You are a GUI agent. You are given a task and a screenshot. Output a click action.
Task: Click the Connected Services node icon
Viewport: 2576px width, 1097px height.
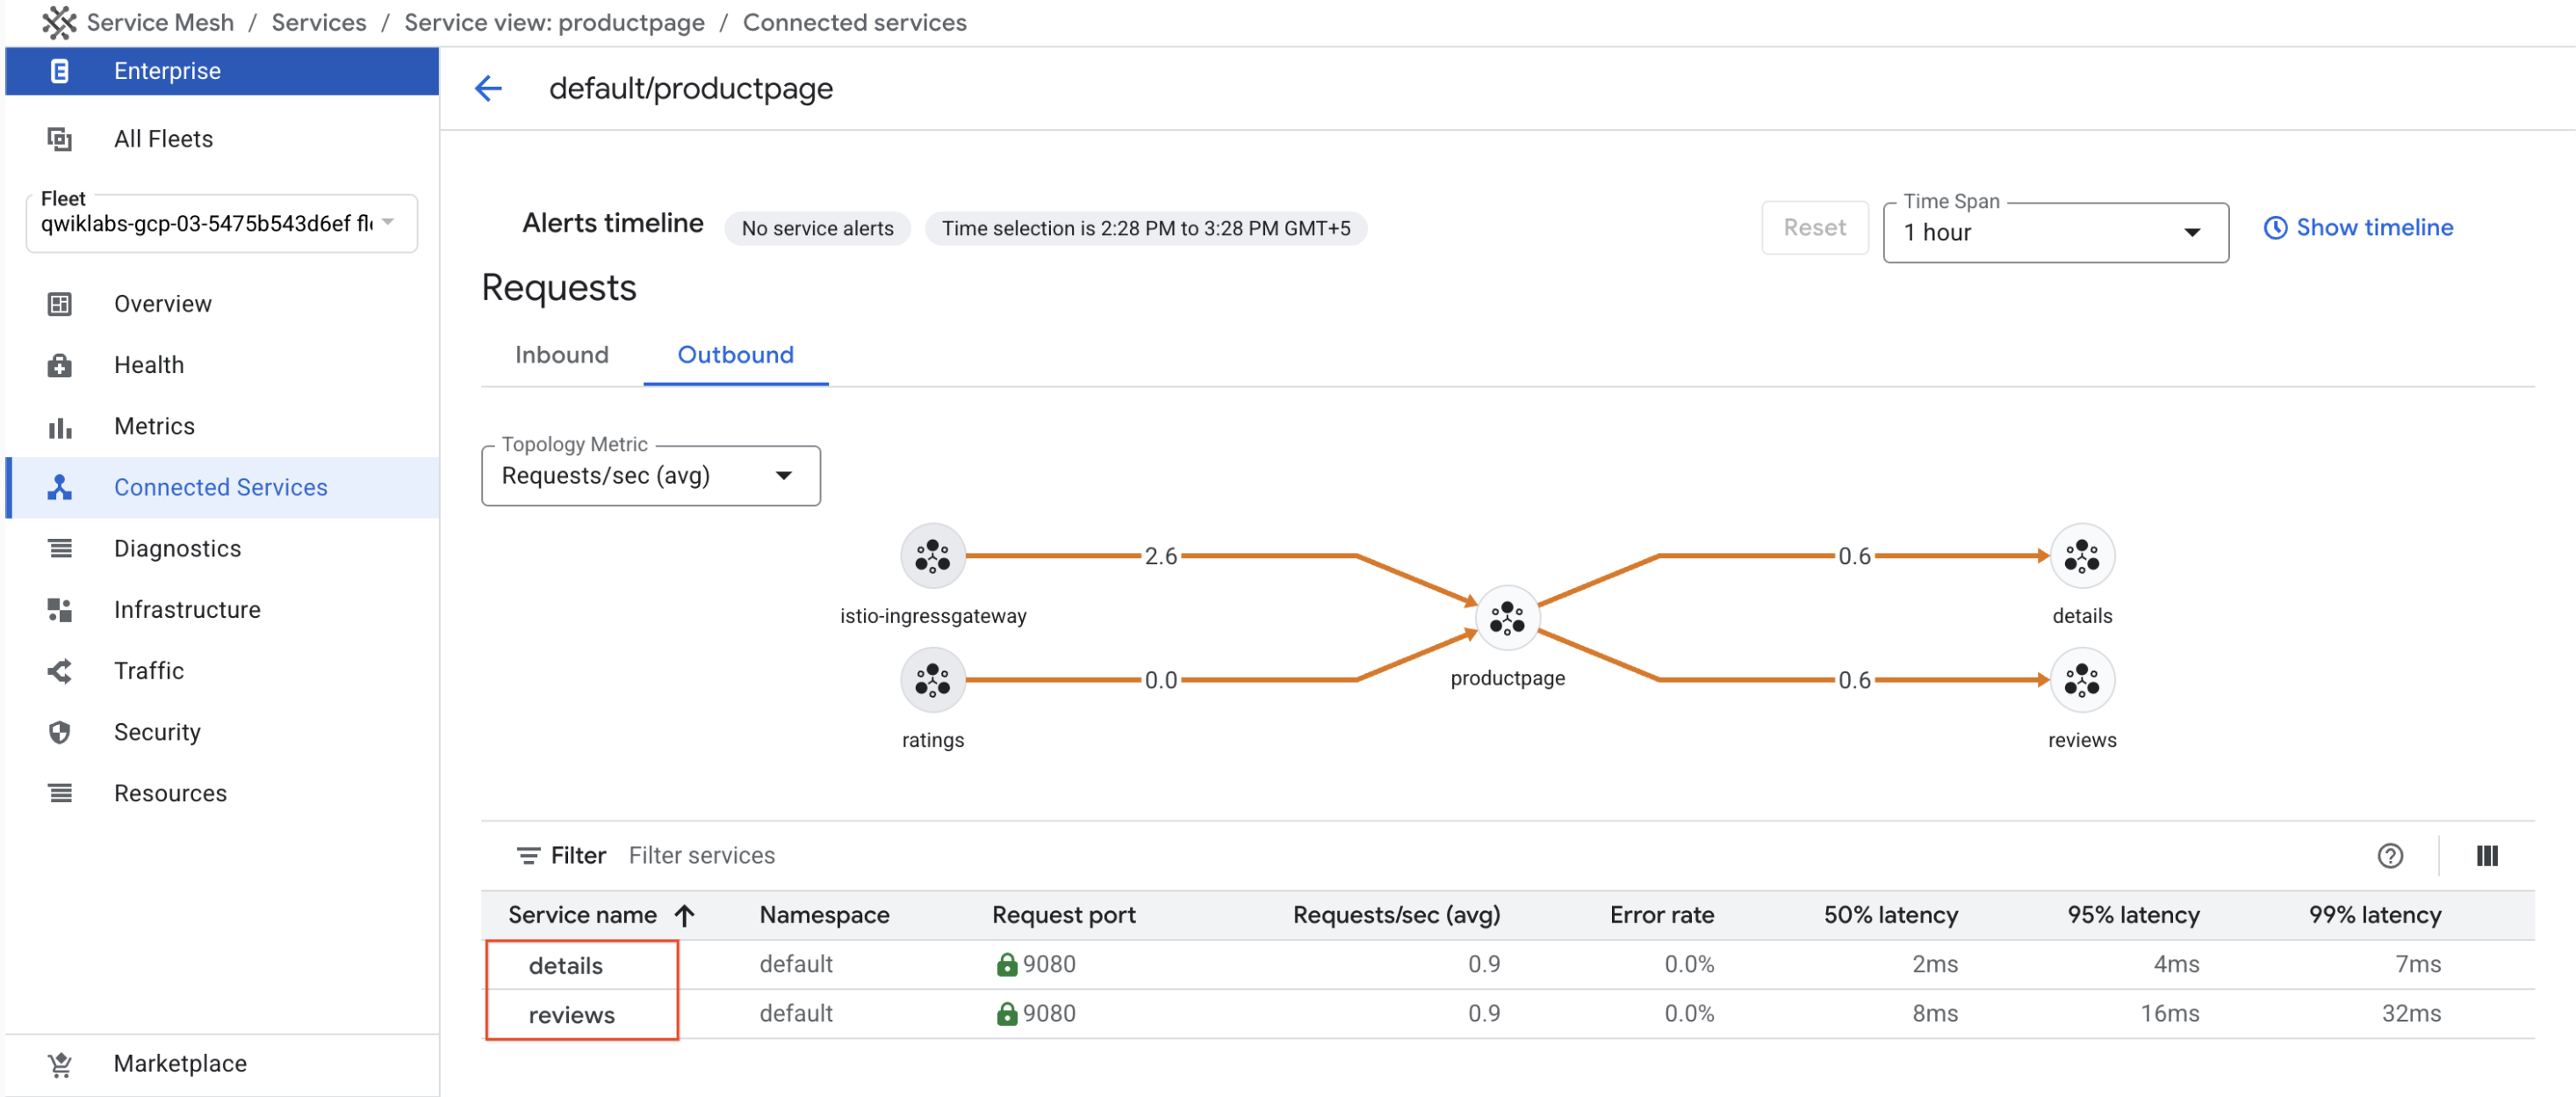(x=59, y=487)
